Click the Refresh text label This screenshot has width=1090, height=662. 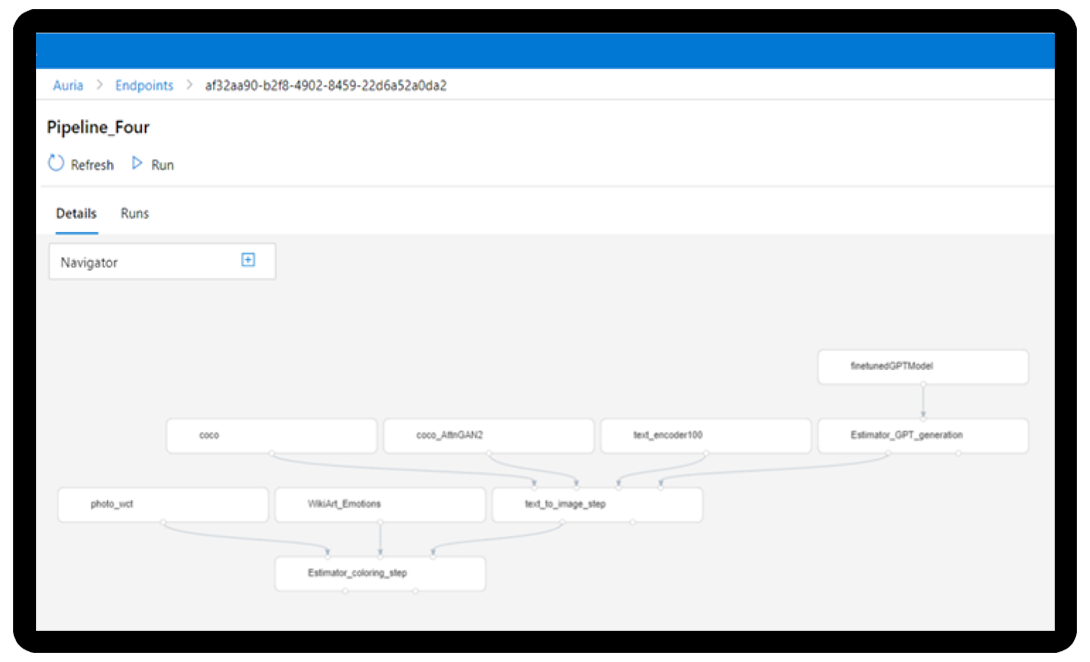click(92, 165)
